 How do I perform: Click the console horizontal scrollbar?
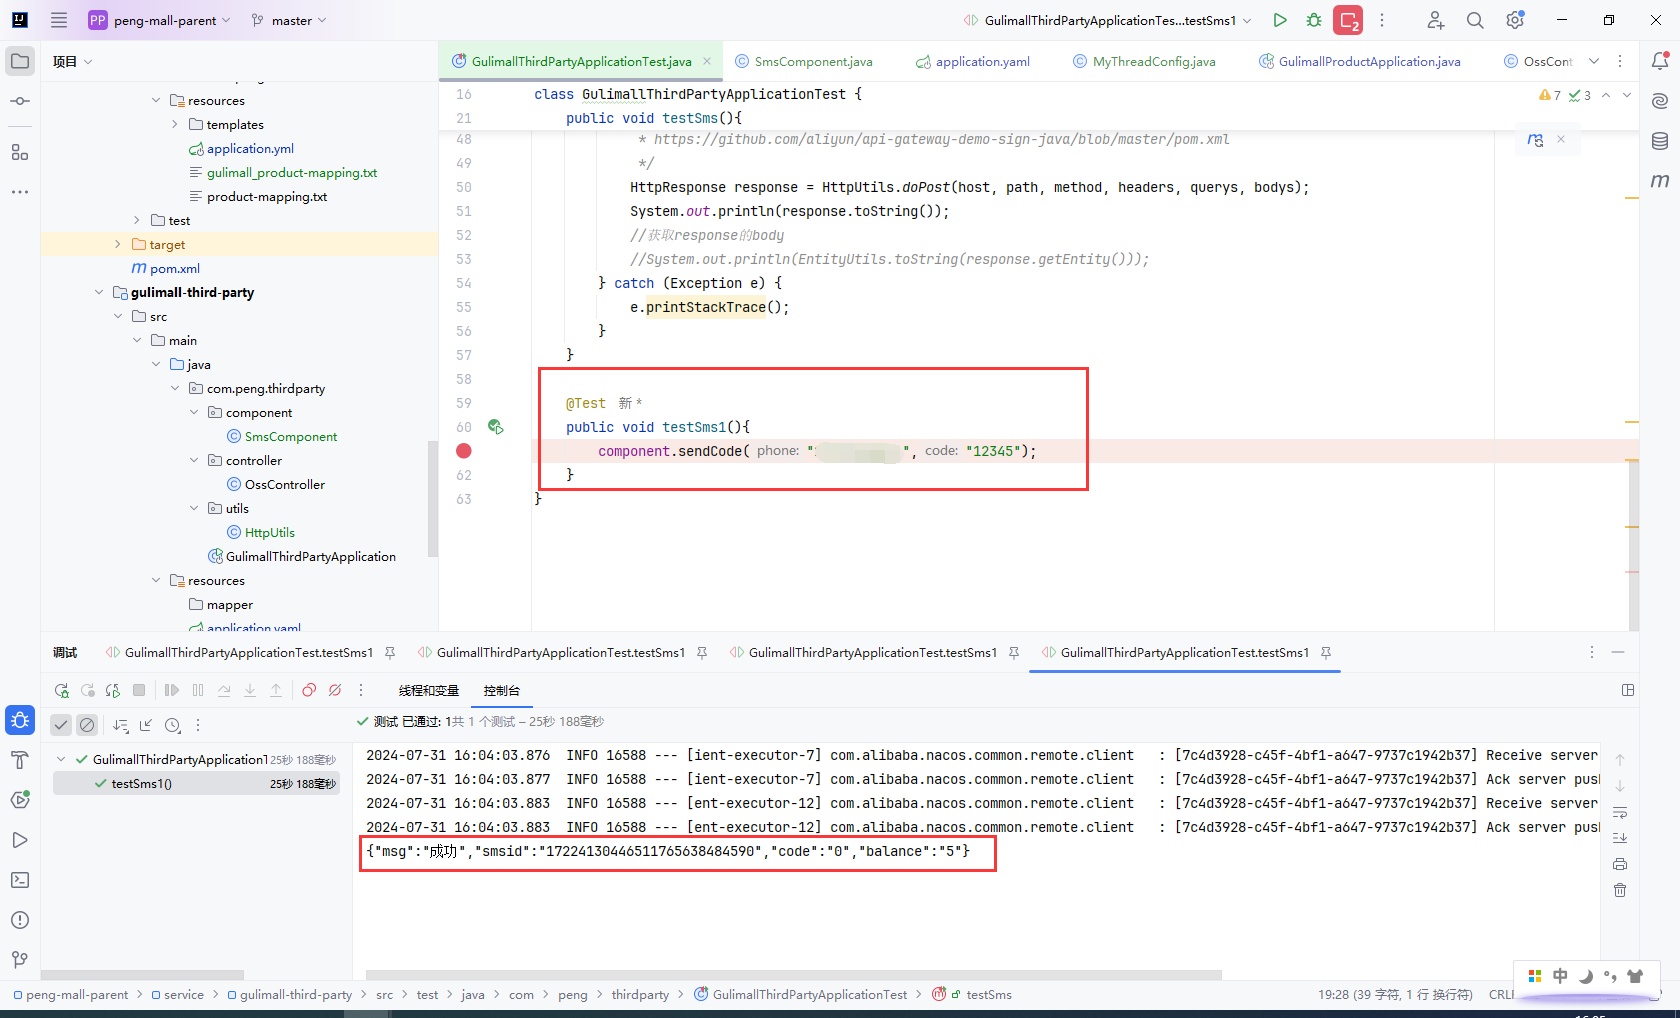point(793,974)
